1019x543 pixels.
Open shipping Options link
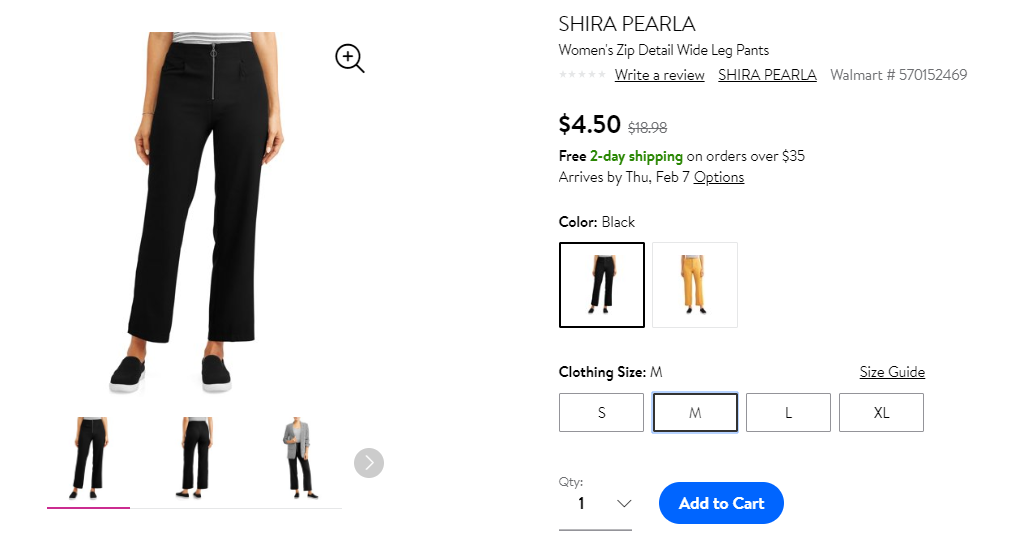tap(719, 177)
